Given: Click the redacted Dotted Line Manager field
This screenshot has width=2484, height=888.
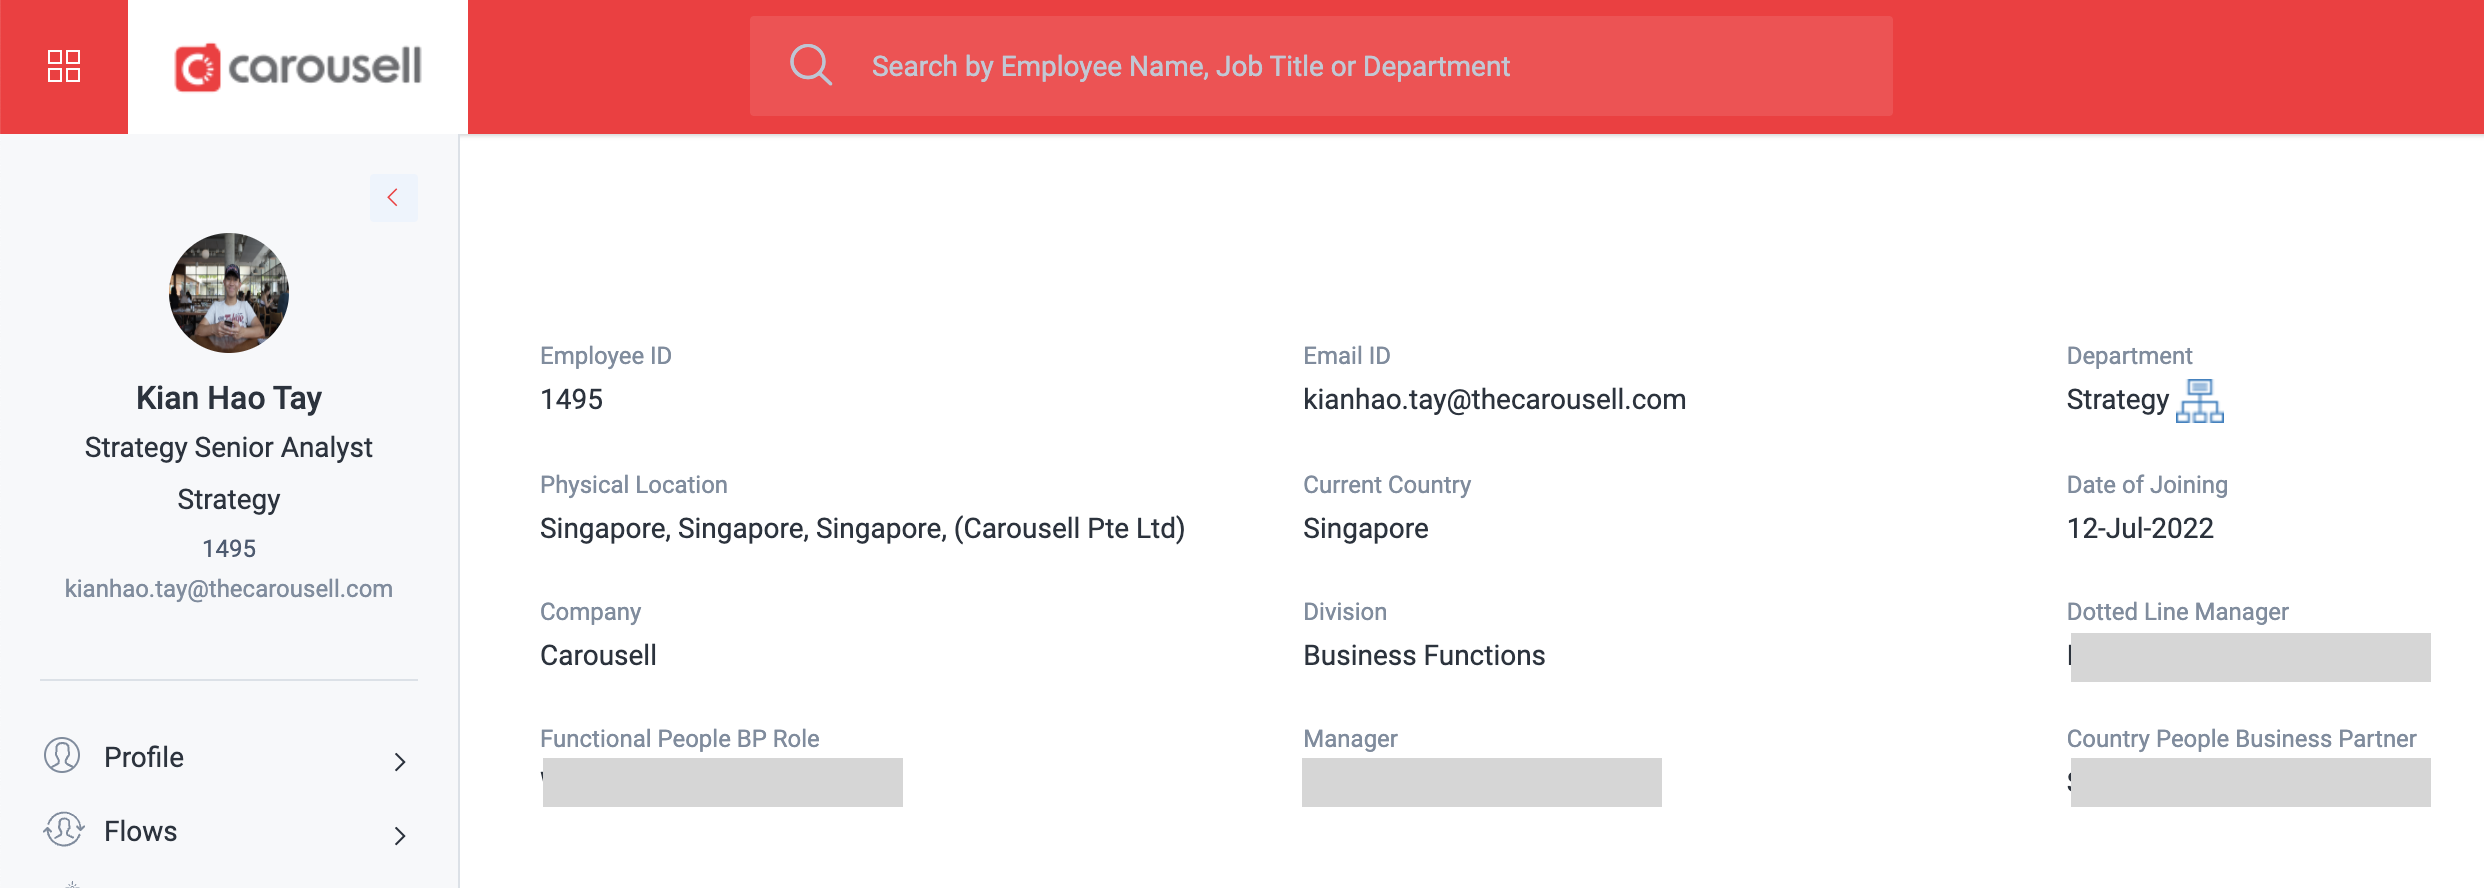Looking at the screenshot, I should click(x=2250, y=657).
